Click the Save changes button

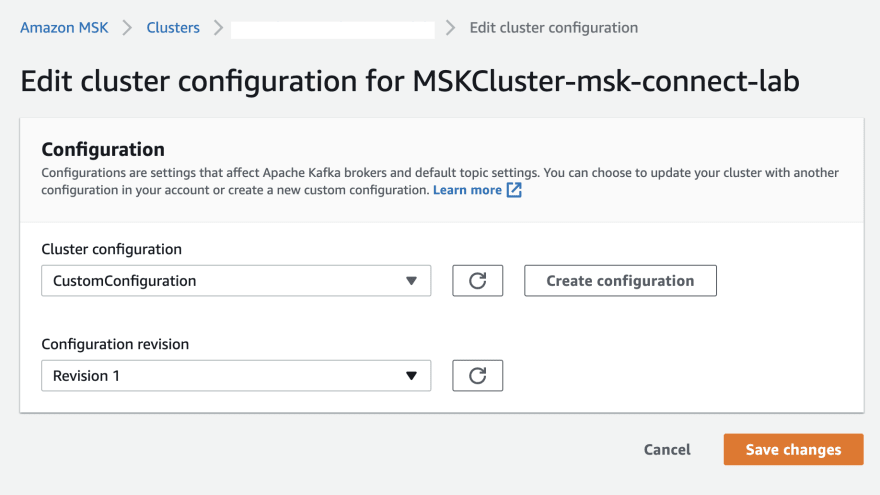pos(793,450)
